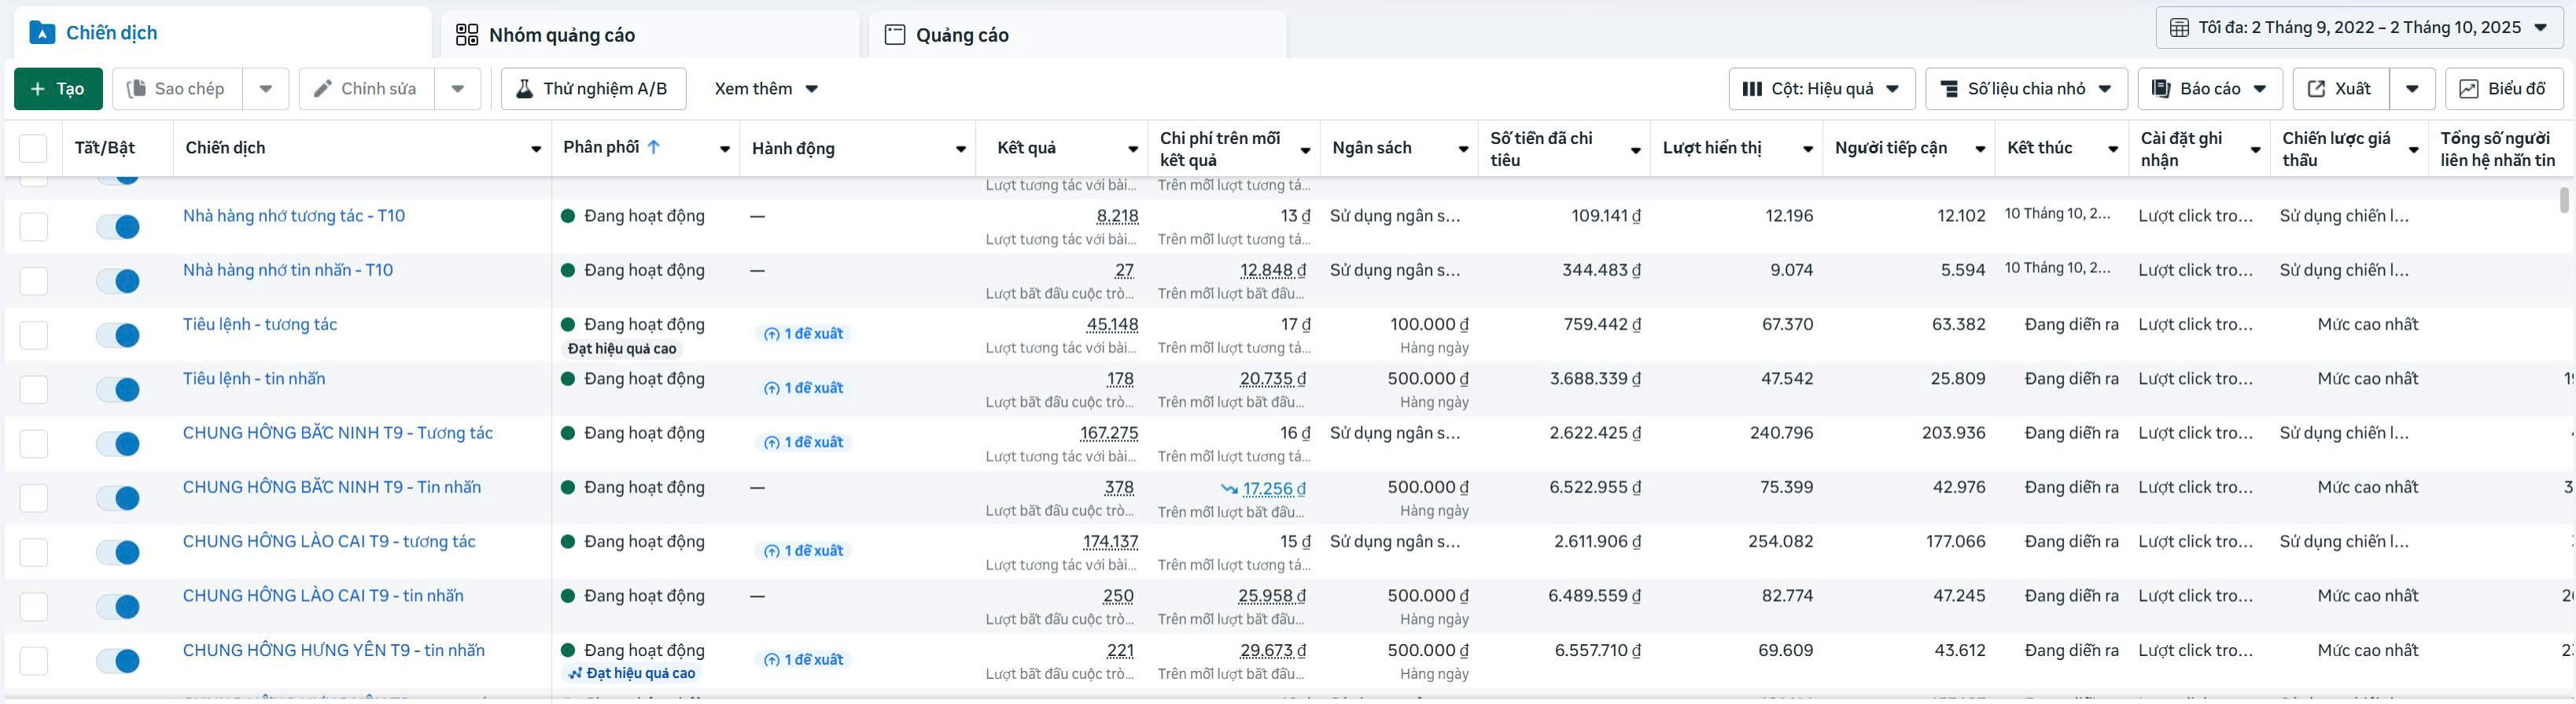
Task: Click the green Tạo create button
Action: pos(58,89)
